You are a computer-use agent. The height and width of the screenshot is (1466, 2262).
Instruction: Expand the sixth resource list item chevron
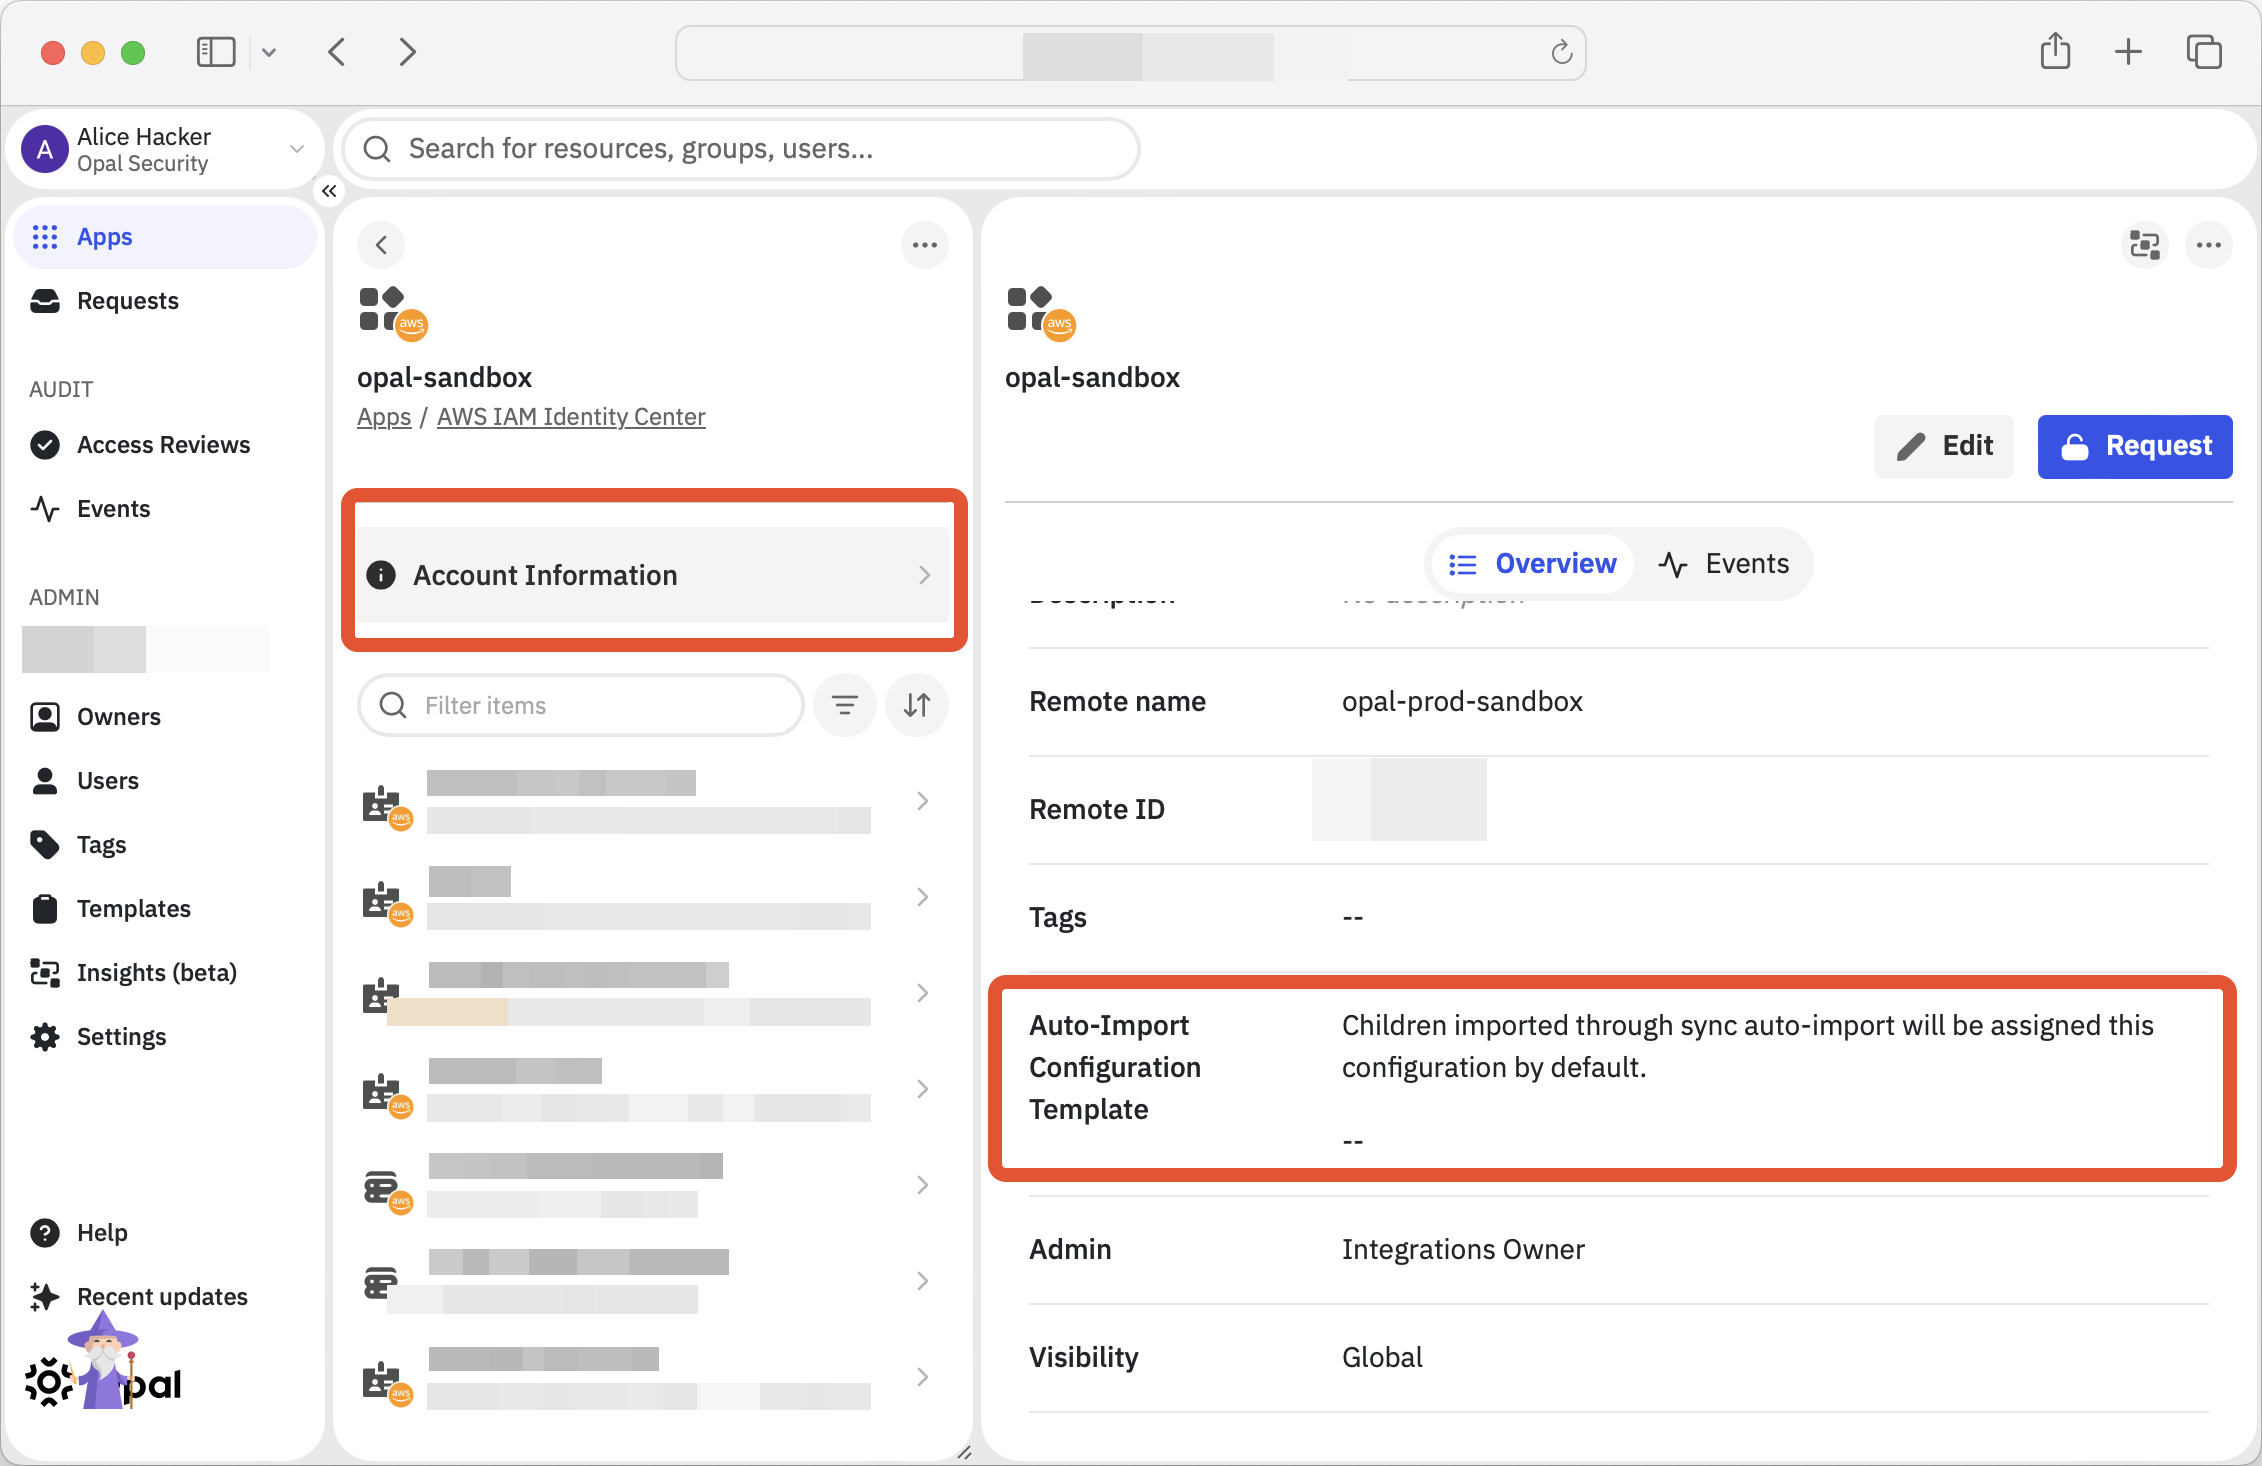(x=923, y=1281)
